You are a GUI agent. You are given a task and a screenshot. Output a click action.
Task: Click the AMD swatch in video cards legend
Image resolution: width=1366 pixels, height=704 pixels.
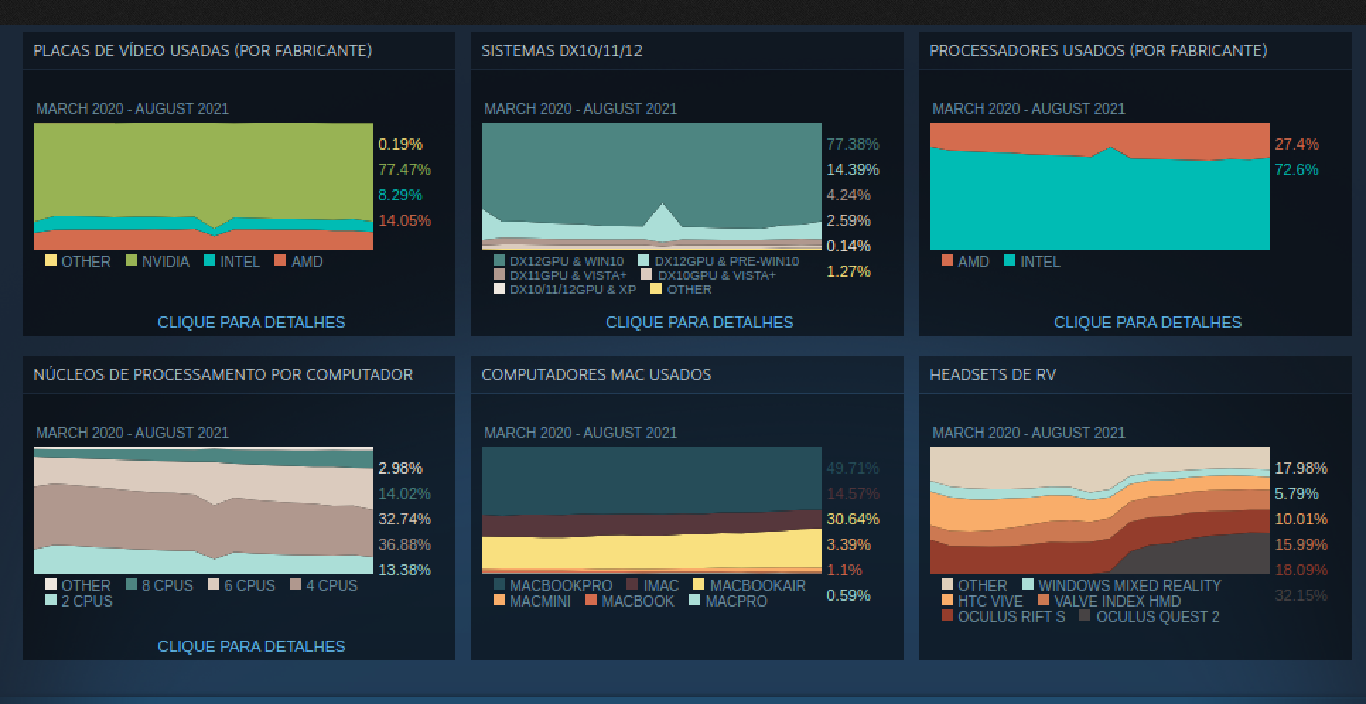pyautogui.click(x=281, y=261)
